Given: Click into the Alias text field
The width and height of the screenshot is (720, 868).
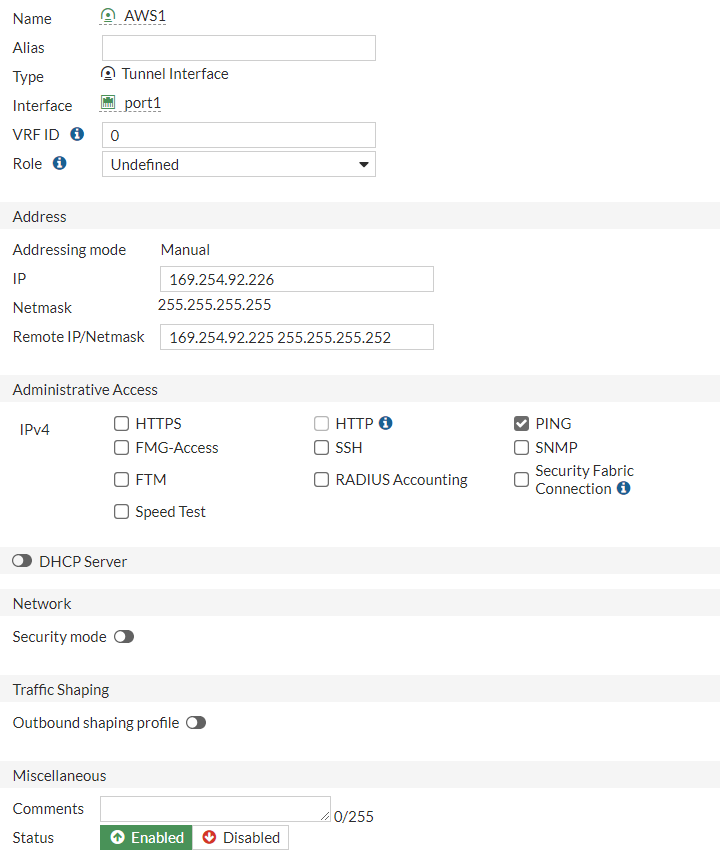Looking at the screenshot, I should (238, 48).
